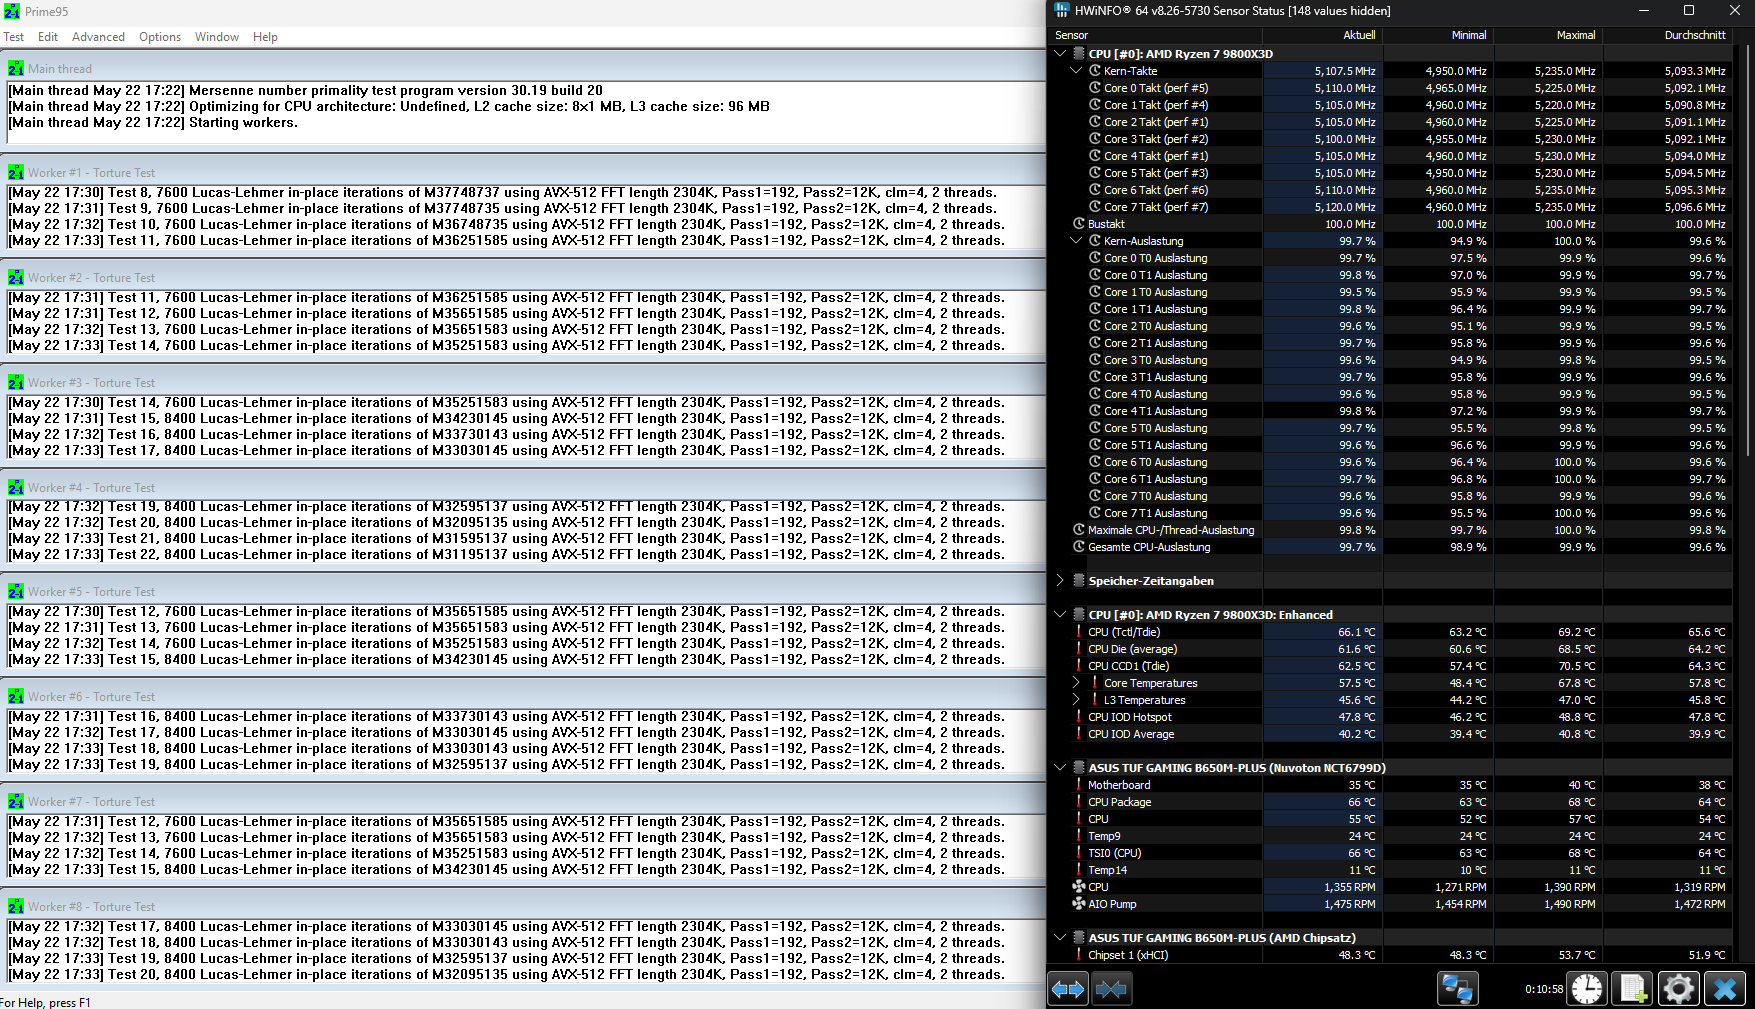
Task: Select the CPU IOD Hotspot row
Action: point(1391,717)
